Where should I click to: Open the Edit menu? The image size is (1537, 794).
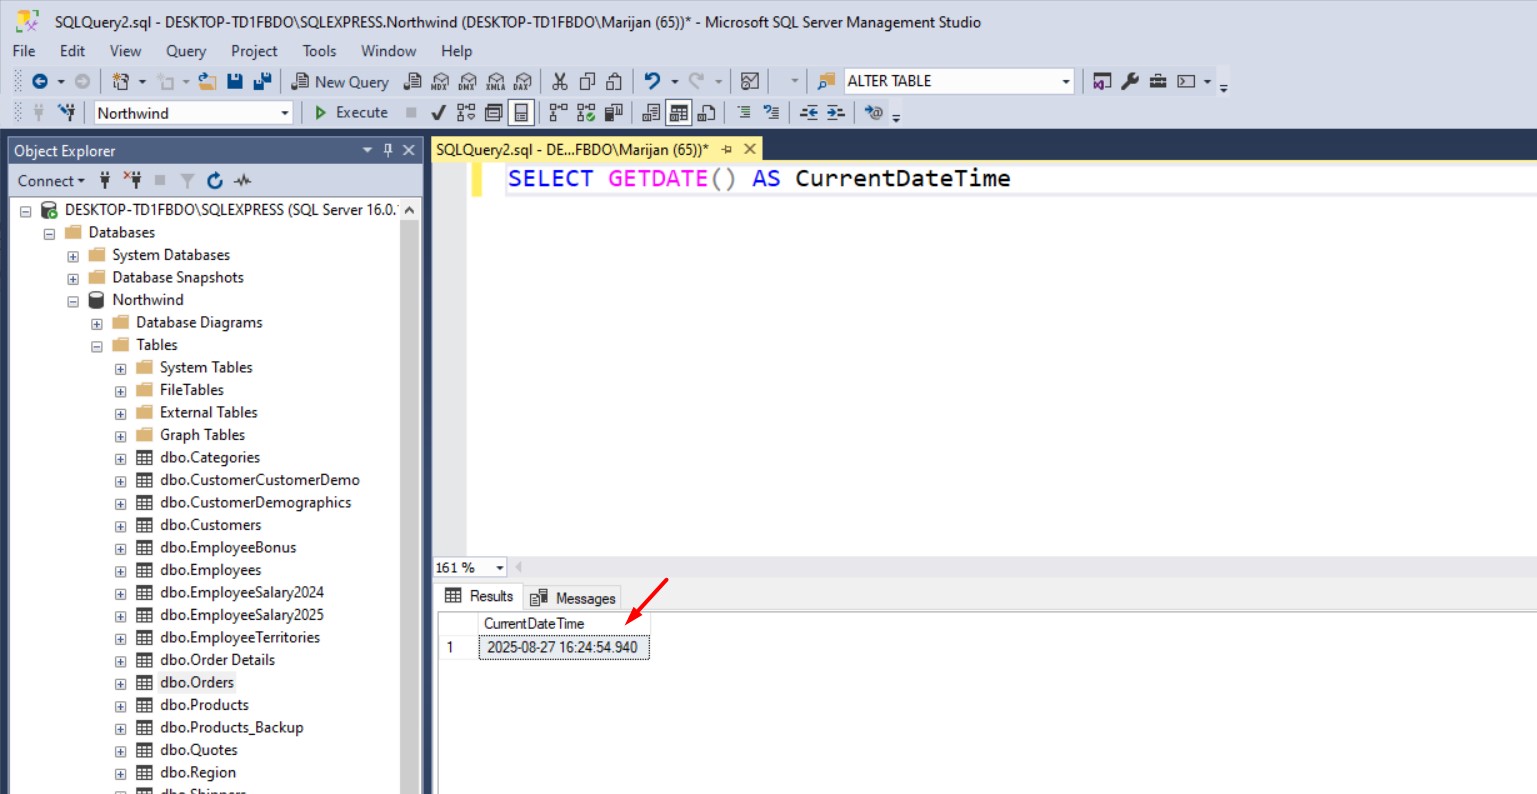coord(72,51)
